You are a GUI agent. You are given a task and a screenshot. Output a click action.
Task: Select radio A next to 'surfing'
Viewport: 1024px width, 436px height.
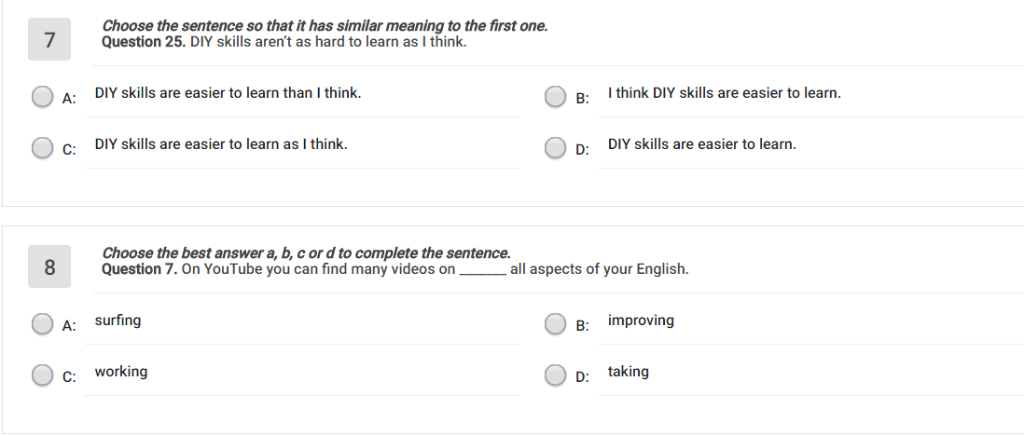pyautogui.click(x=42, y=324)
